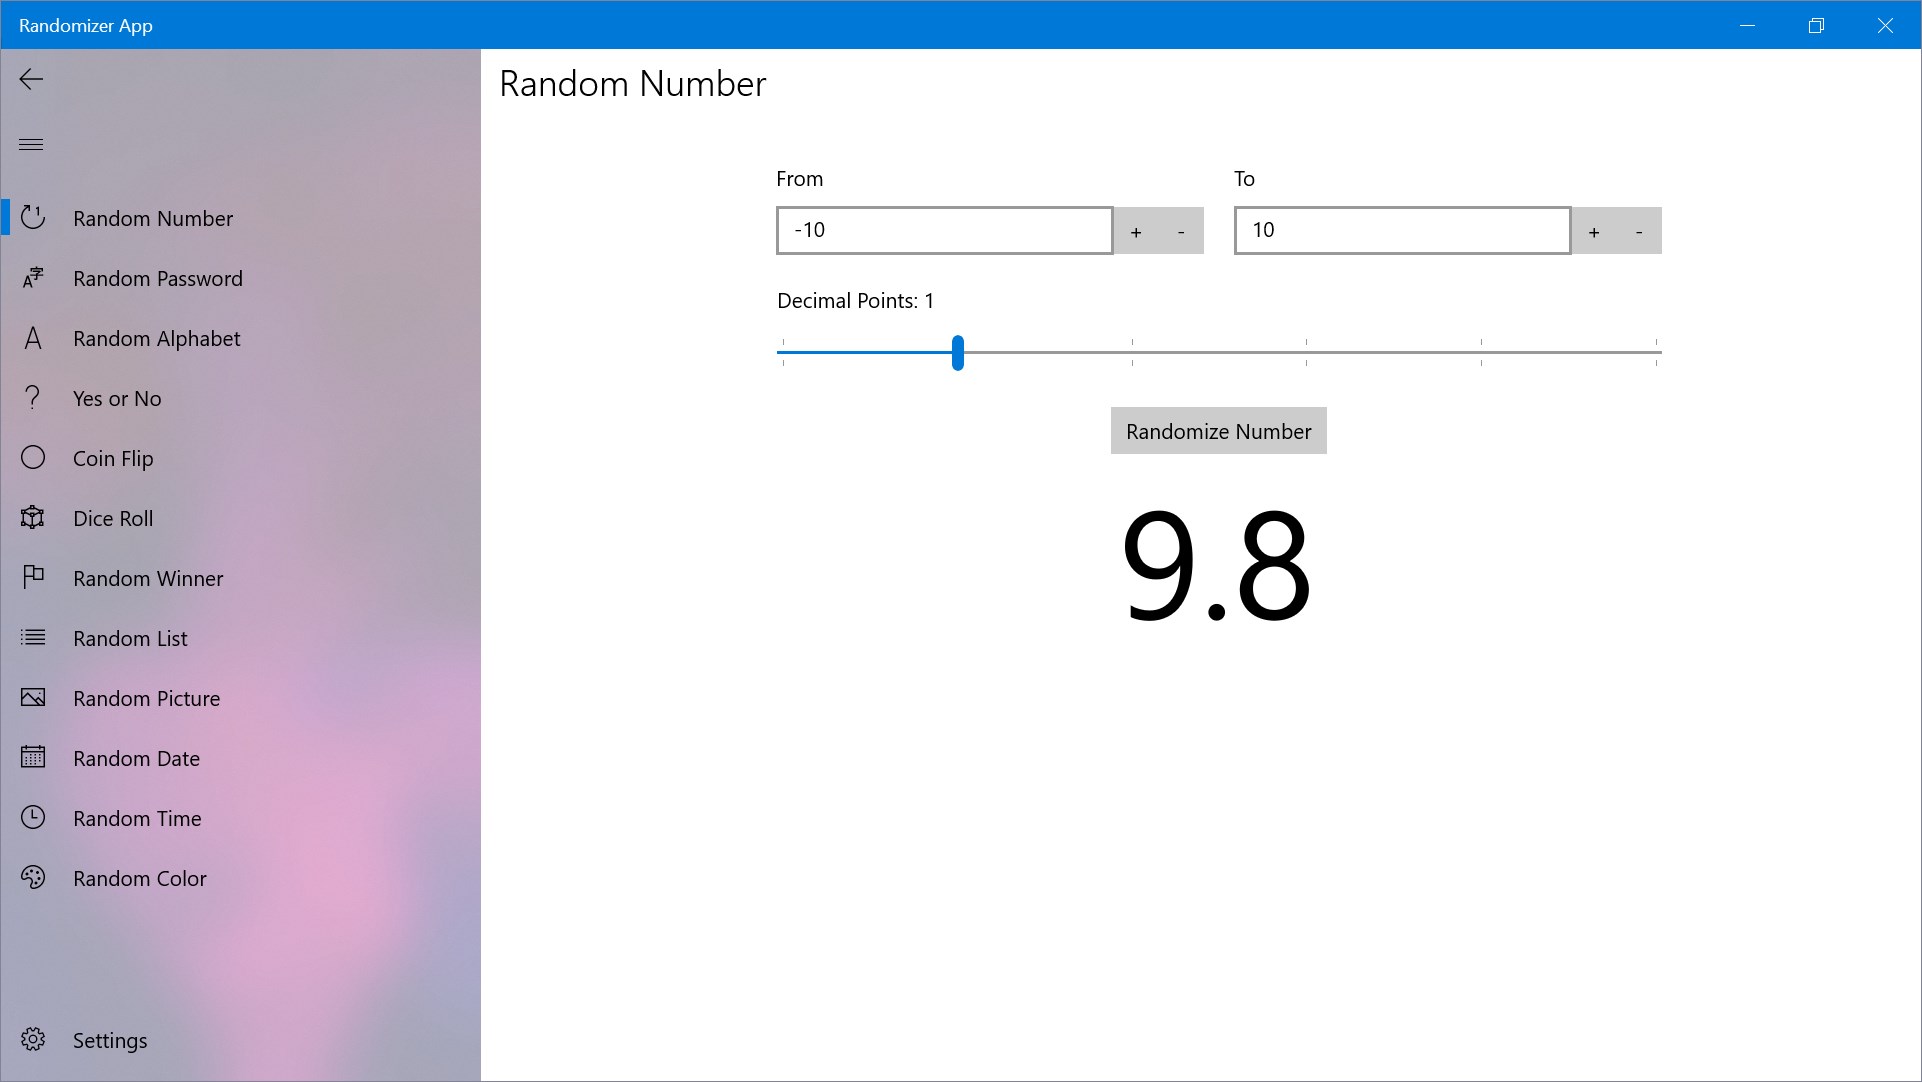1922x1082 pixels.
Task: Switch to Dice Roll
Action: (x=241, y=518)
